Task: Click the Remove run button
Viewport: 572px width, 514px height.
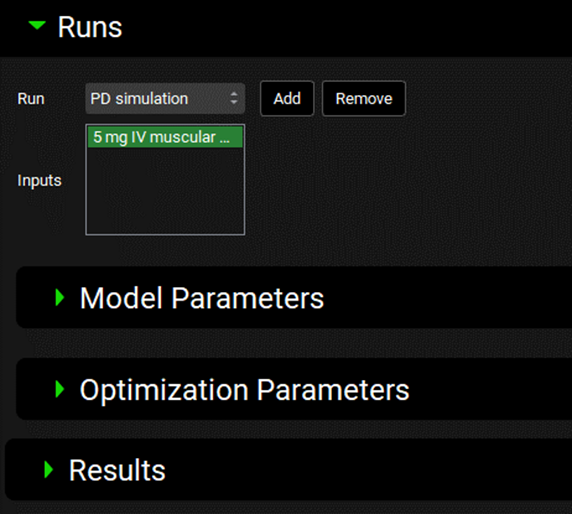Action: coord(364,98)
